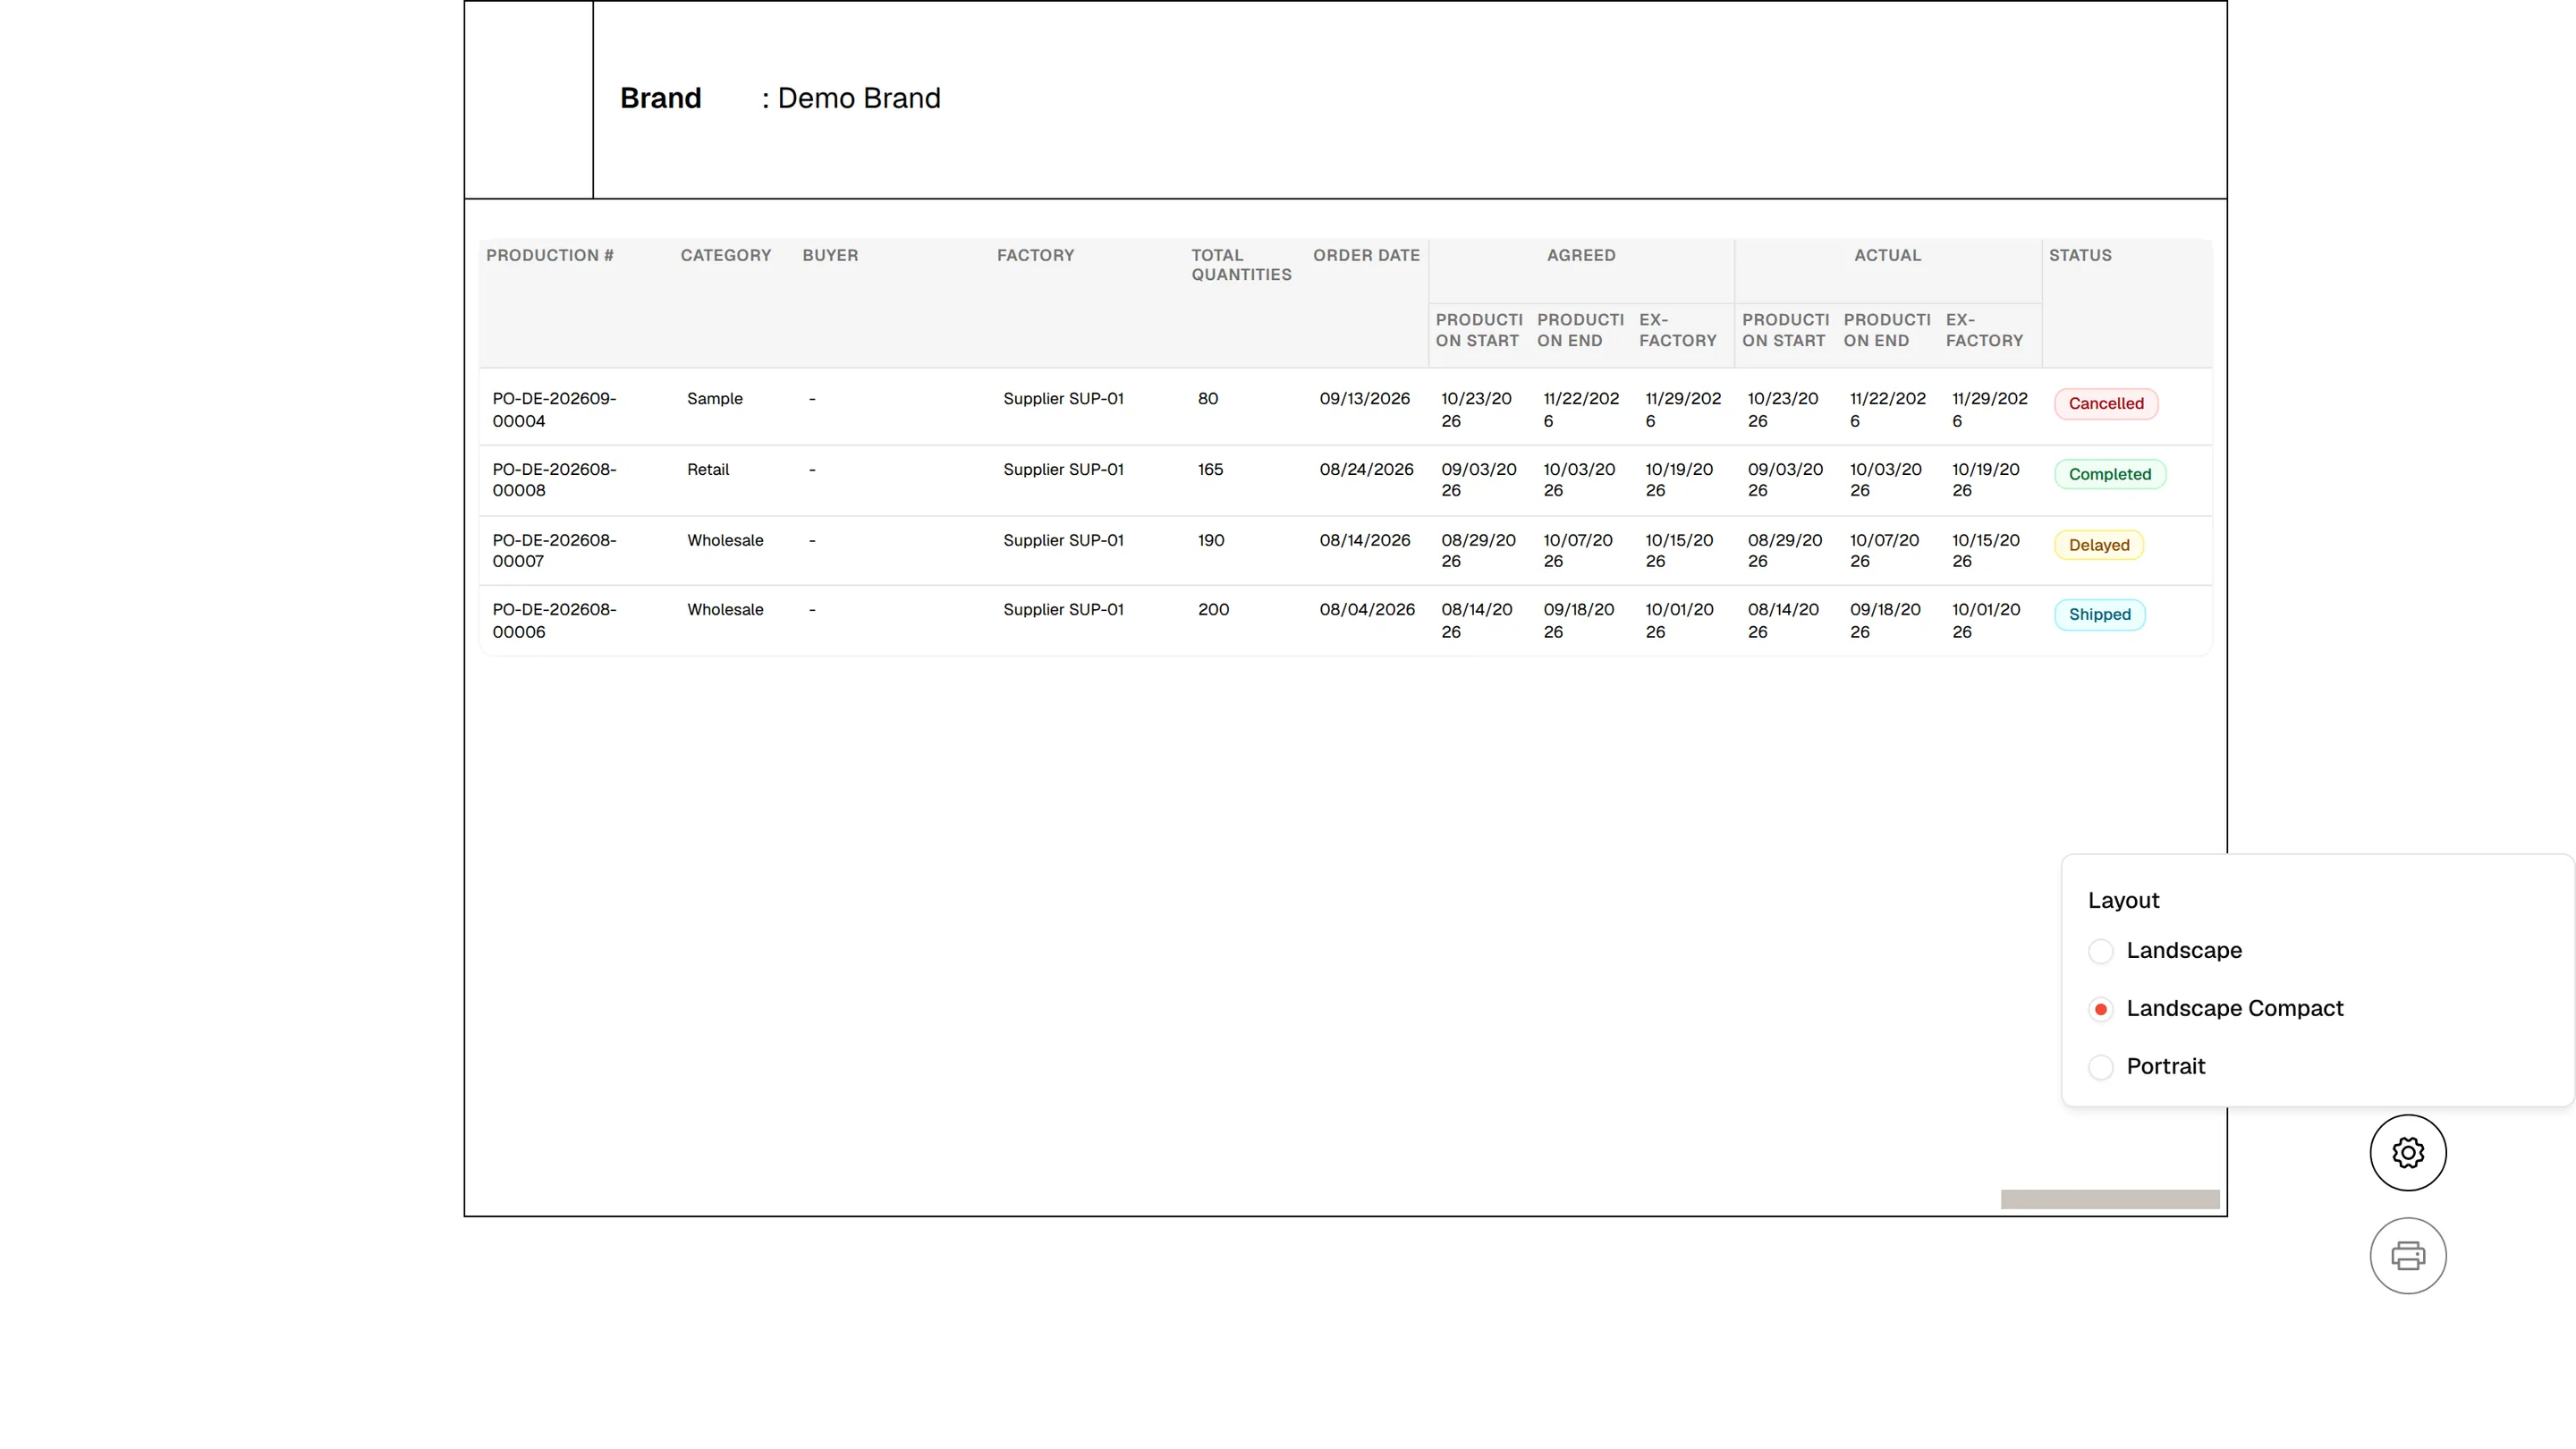Choose the Portrait layout radio

2101,1067
